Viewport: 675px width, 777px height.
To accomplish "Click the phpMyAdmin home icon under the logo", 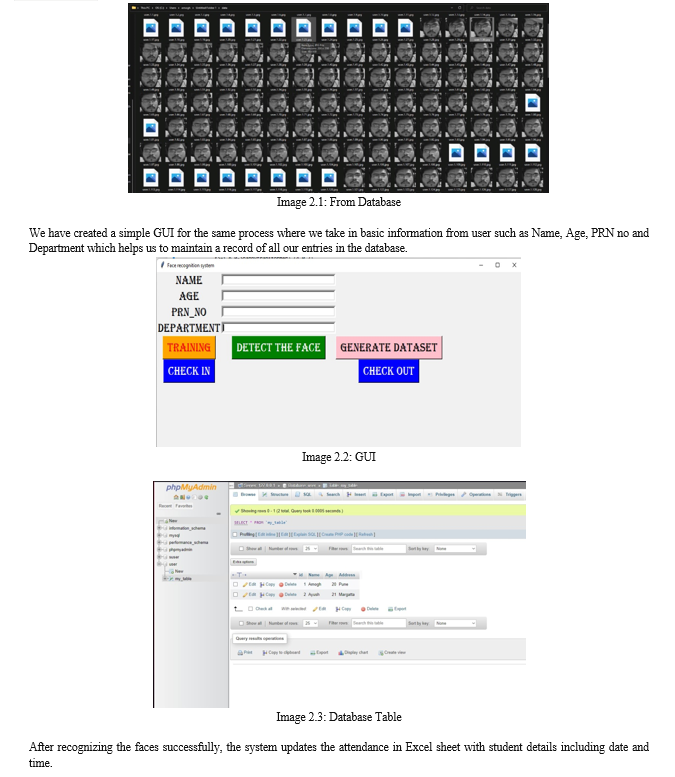I will 176,497.
